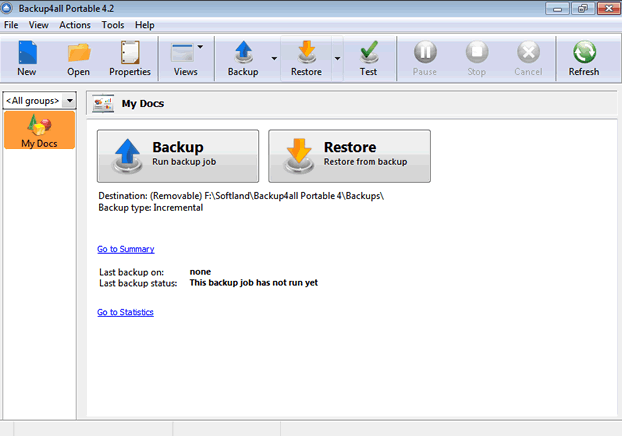Open the Properties toolbar icon
Screen dimensions: 622x437
(x=130, y=52)
